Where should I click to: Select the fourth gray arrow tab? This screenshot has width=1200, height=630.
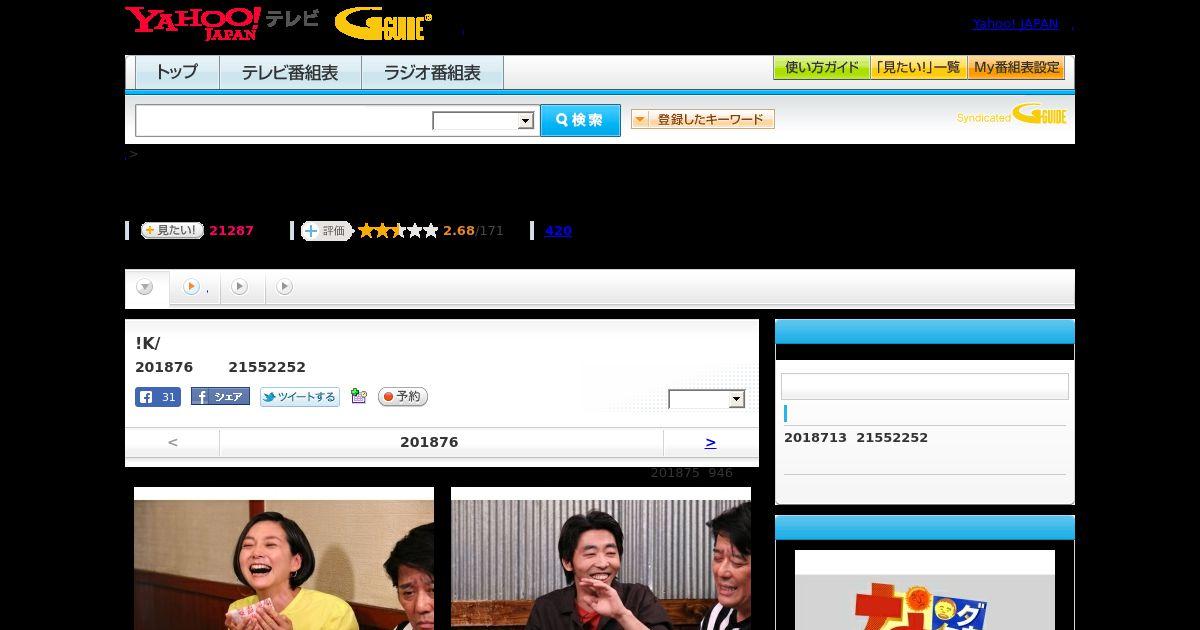285,287
